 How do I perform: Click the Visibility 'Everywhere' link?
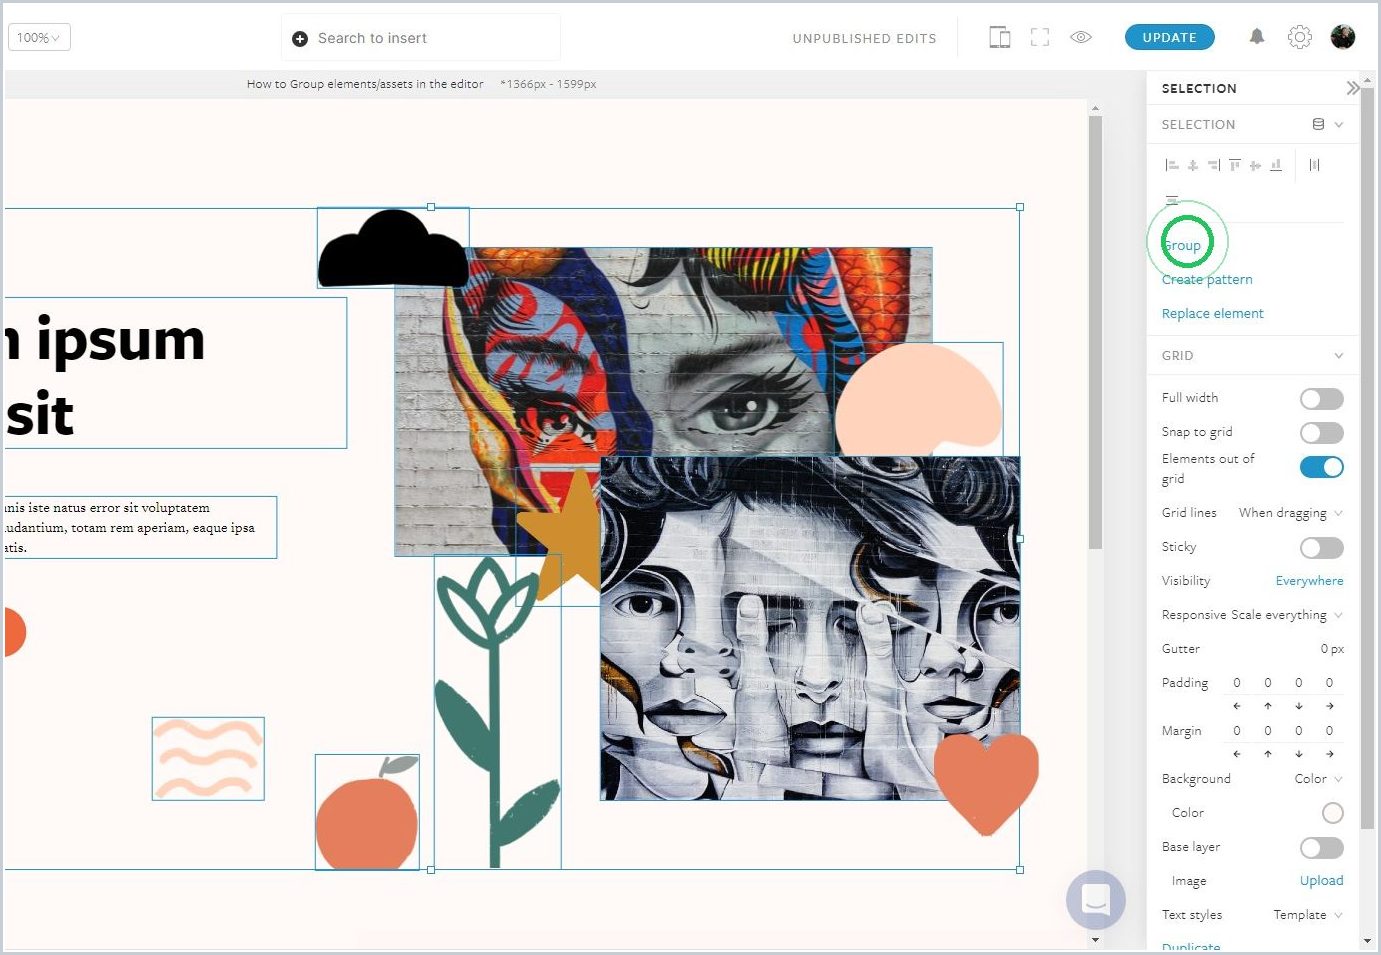1309,581
